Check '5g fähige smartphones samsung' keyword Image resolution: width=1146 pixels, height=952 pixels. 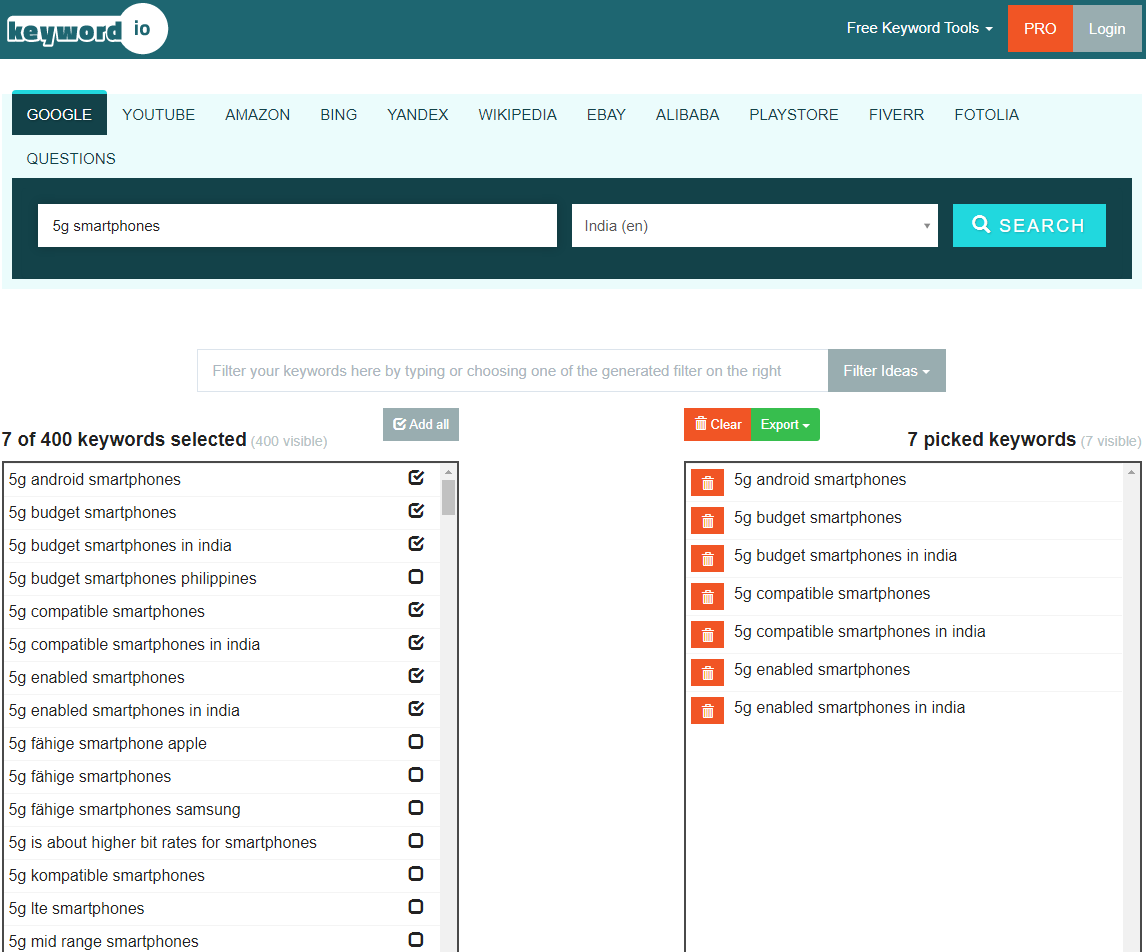(x=416, y=807)
